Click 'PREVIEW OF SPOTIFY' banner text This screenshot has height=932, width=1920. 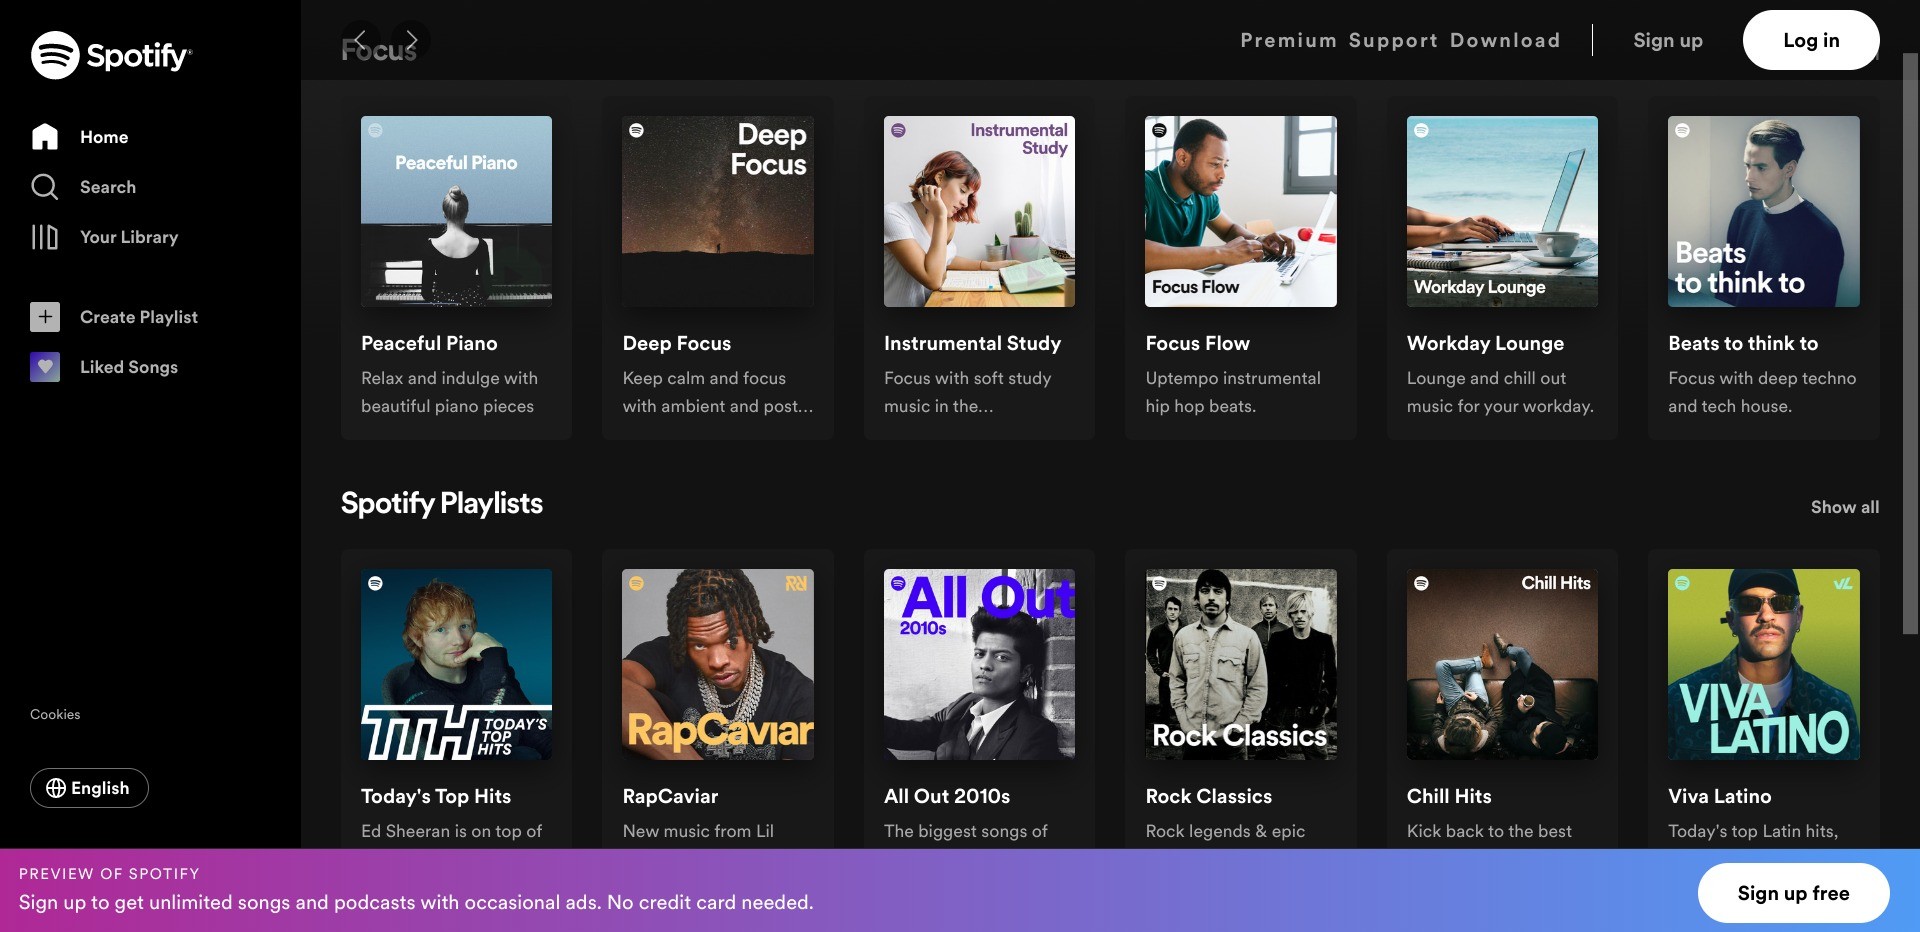click(x=109, y=873)
